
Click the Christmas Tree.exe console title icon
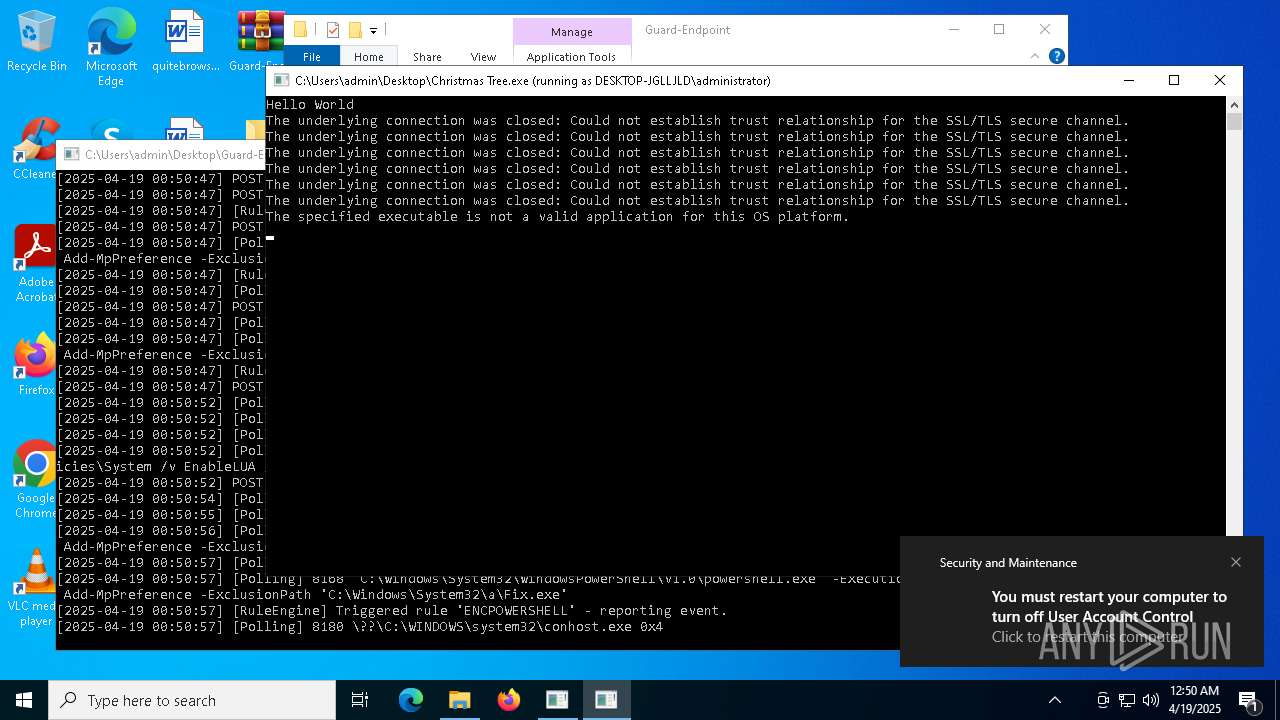(281, 80)
